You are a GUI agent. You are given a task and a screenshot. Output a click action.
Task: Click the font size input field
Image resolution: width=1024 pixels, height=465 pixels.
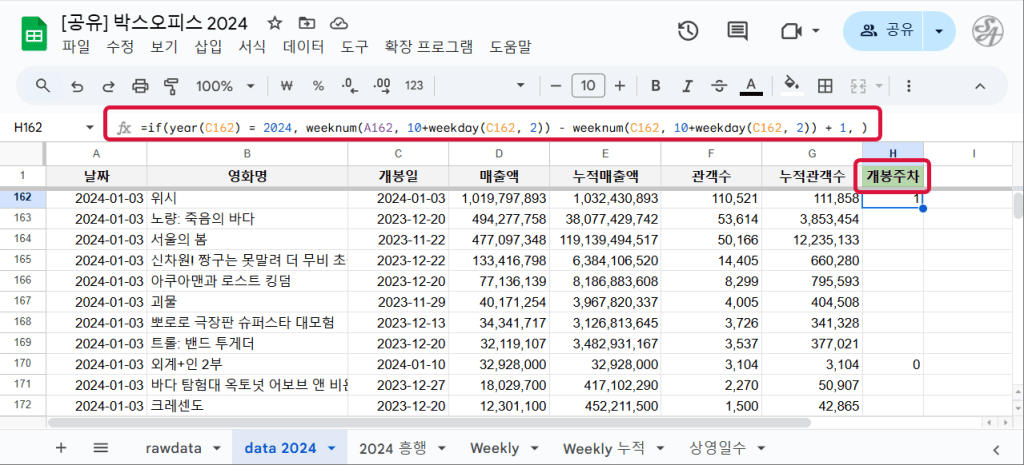(589, 86)
